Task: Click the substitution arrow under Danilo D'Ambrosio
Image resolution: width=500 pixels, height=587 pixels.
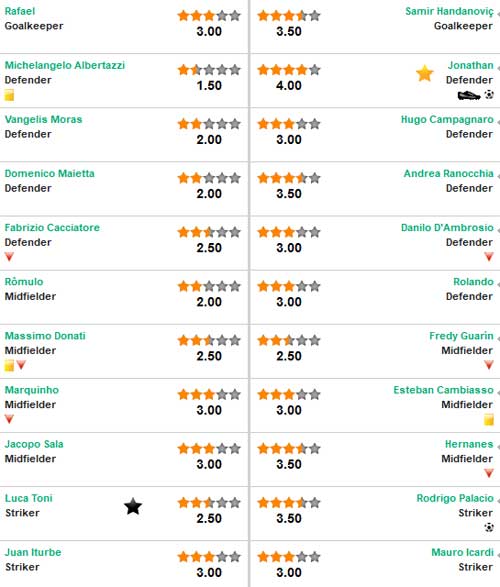Action: click(489, 256)
